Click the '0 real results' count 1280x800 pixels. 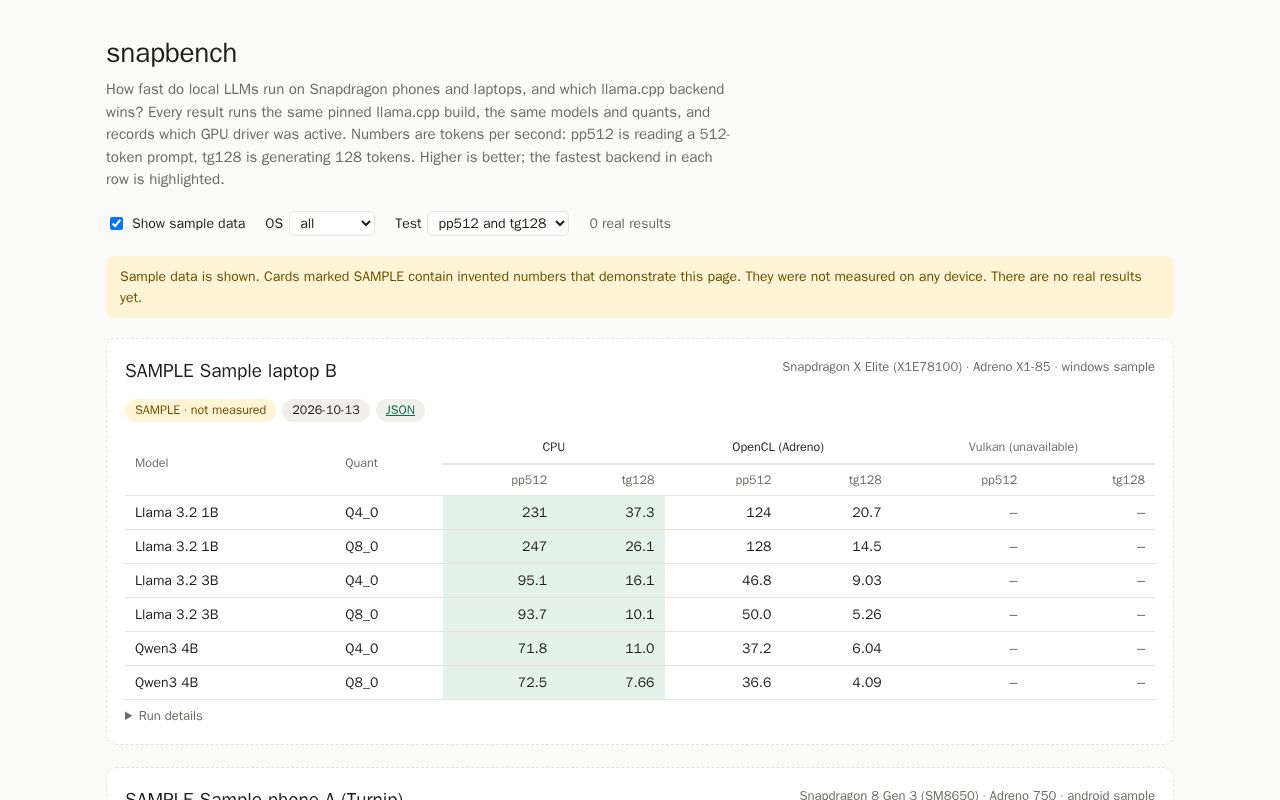click(630, 224)
